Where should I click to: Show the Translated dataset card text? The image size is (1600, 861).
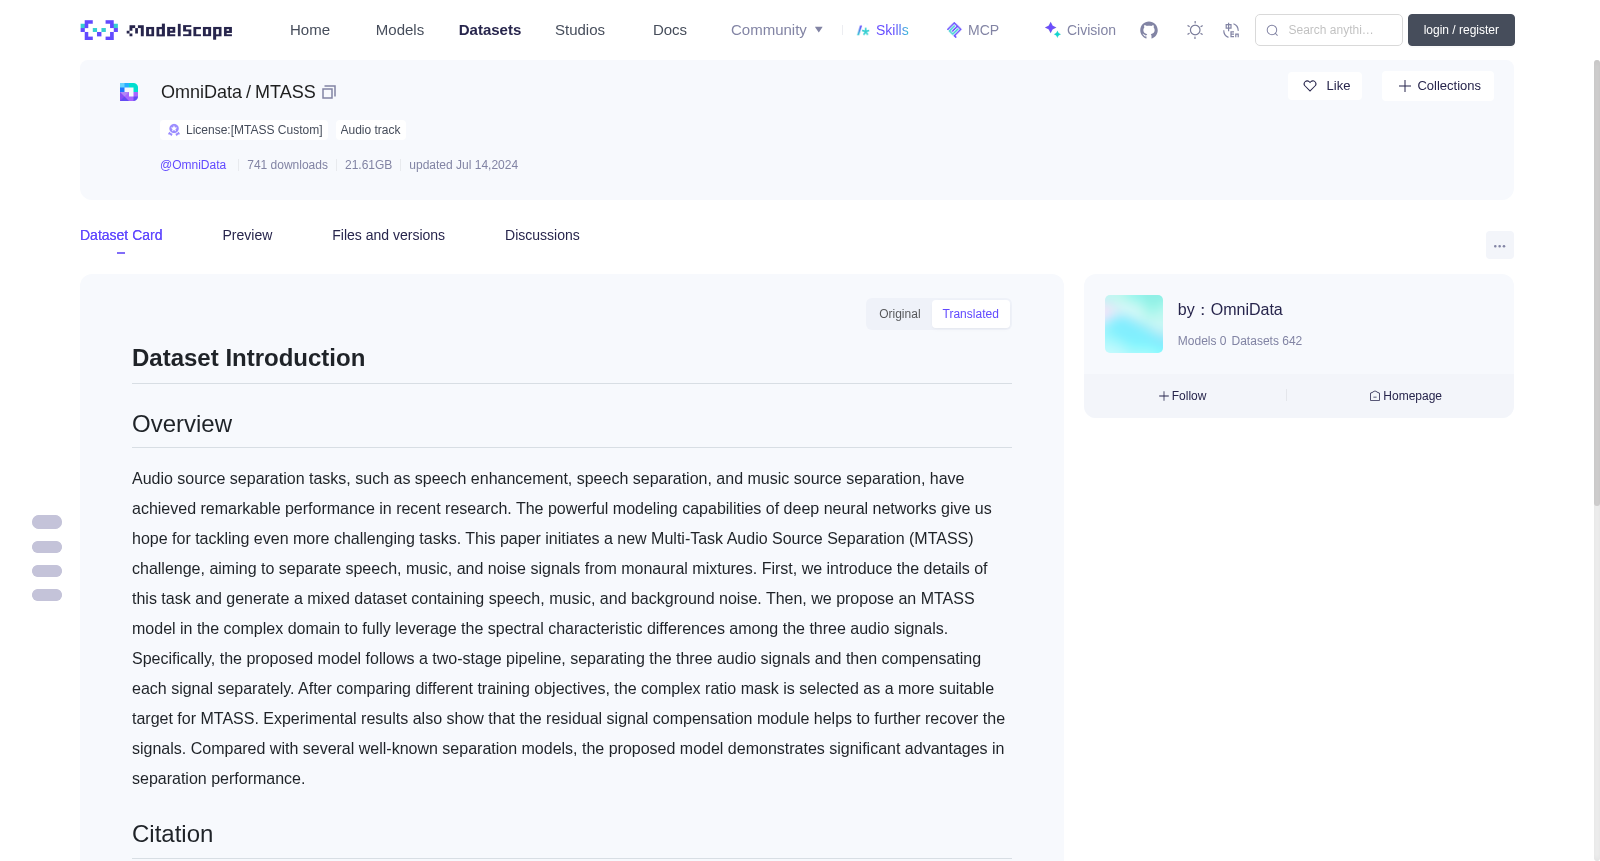click(970, 314)
